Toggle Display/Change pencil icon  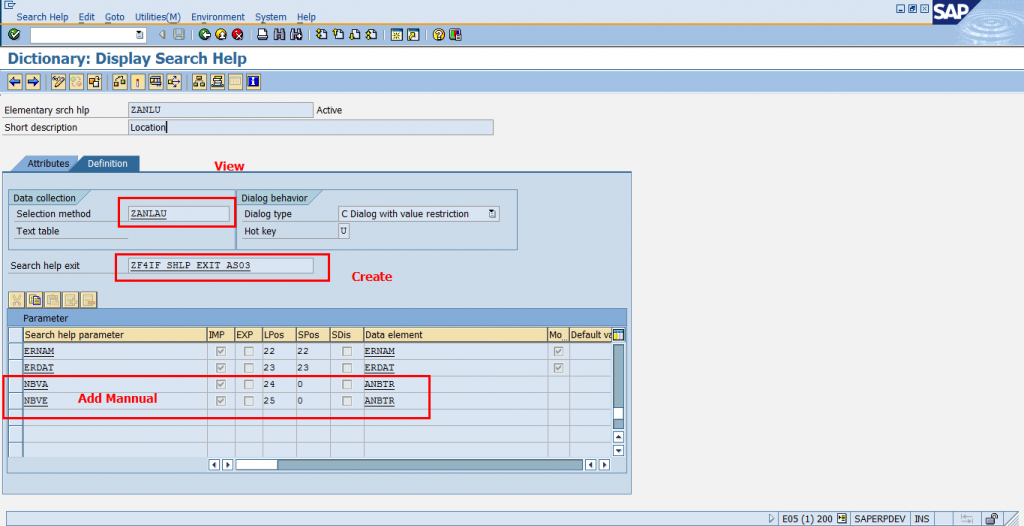tap(58, 82)
